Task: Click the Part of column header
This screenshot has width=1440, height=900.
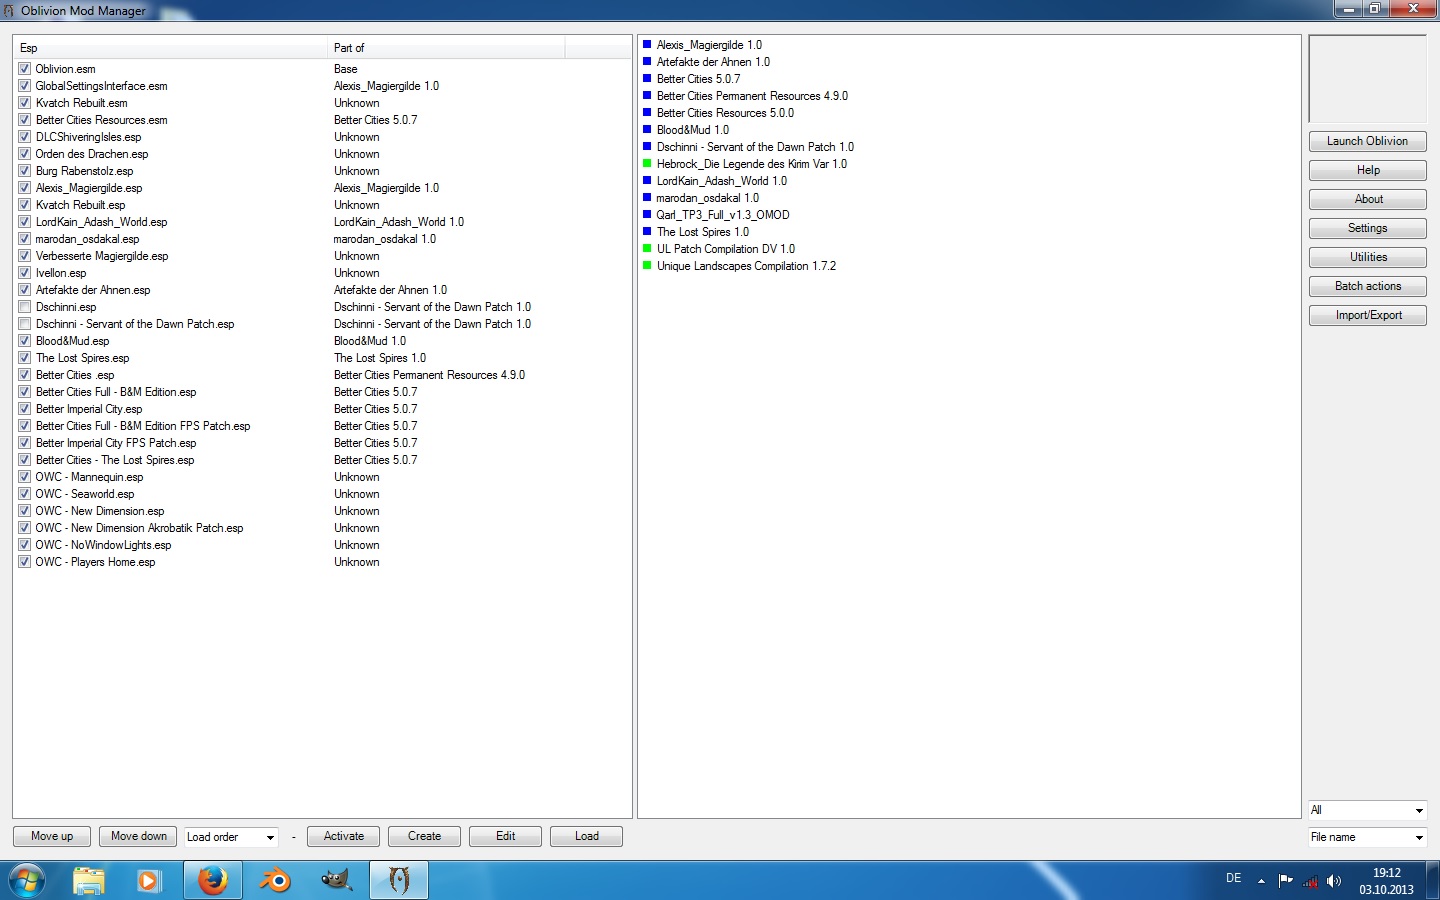Action: pyautogui.click(x=445, y=48)
